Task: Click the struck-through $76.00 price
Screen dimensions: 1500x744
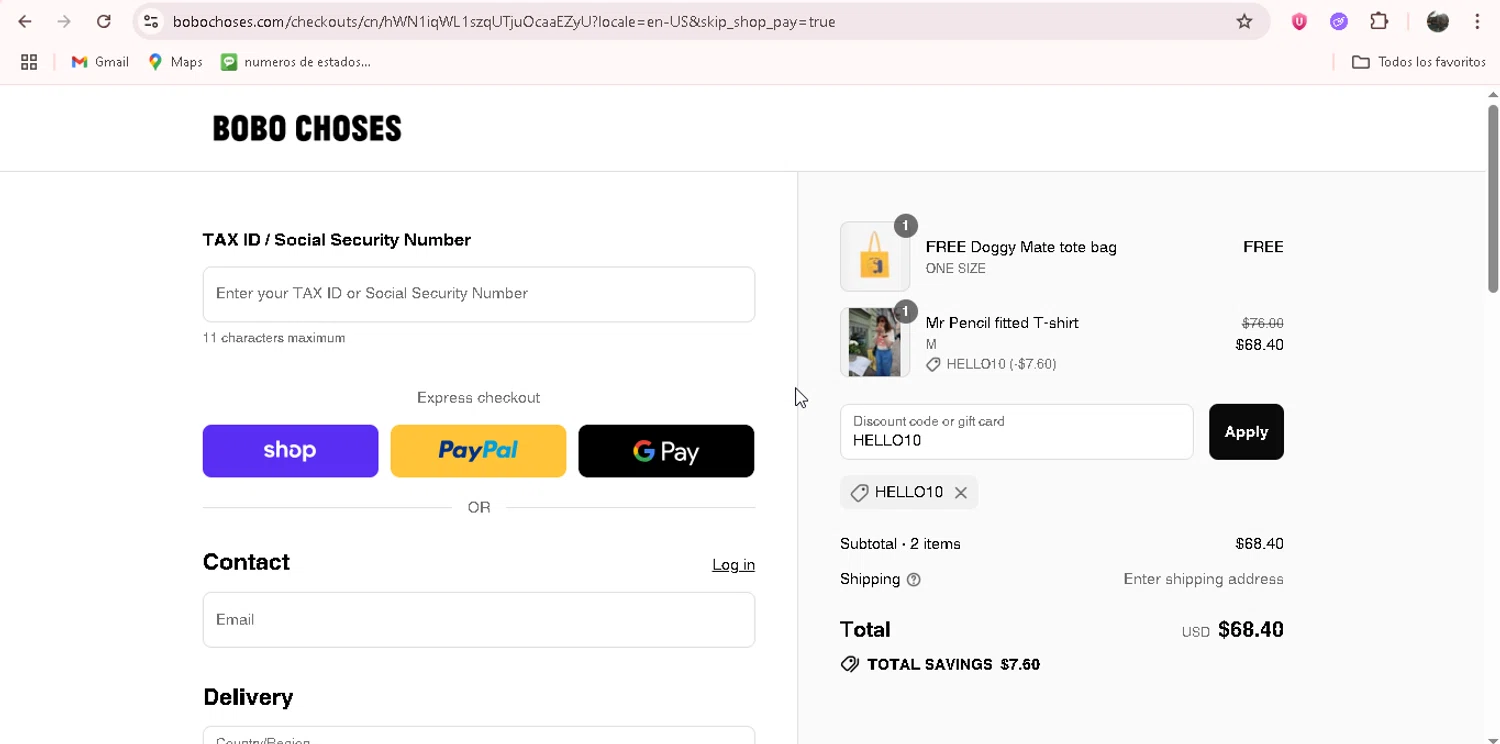Action: pos(1262,323)
